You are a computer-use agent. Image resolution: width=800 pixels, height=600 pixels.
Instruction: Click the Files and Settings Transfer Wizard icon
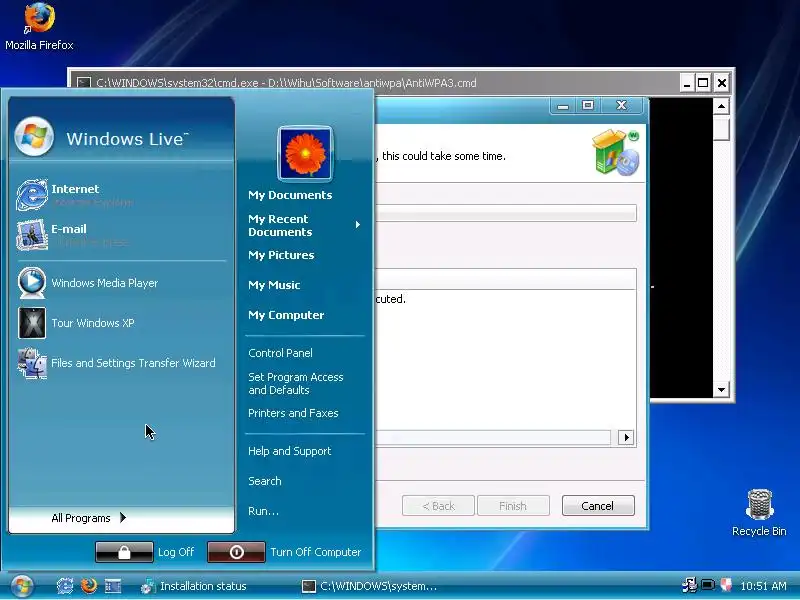[x=32, y=363]
